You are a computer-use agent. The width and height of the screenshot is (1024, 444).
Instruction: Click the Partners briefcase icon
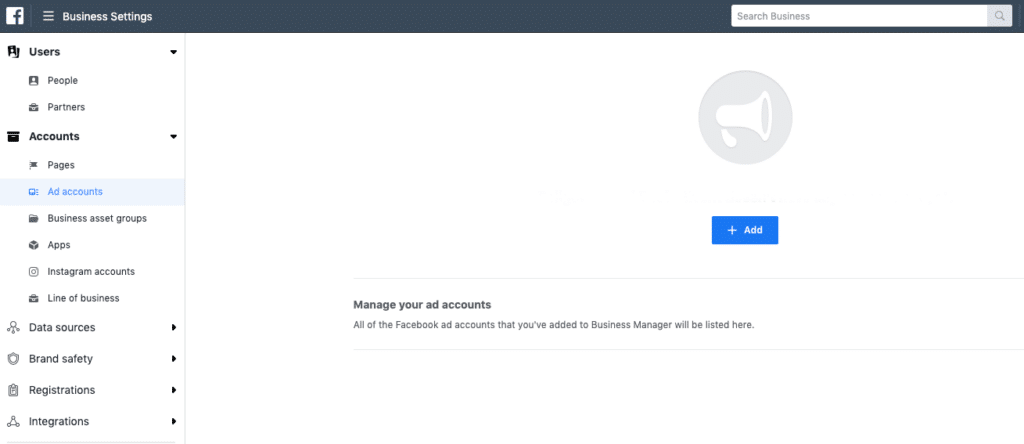[x=34, y=107]
